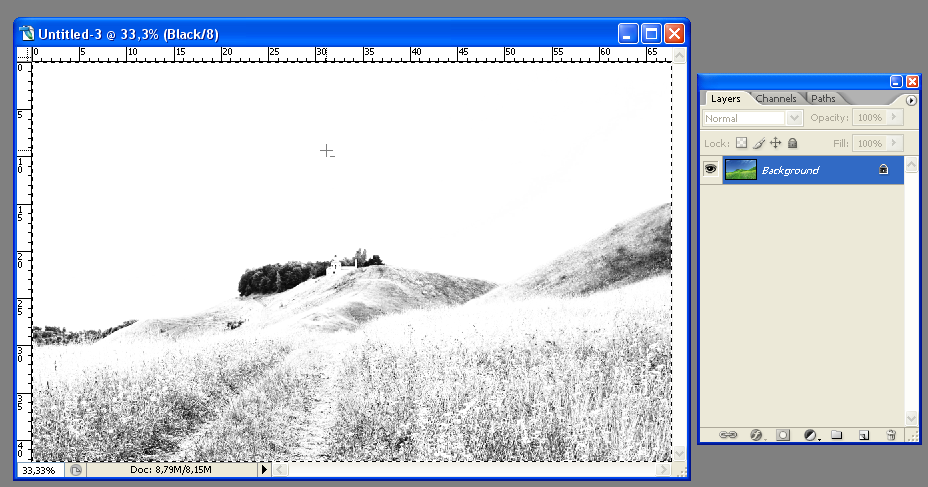
Task: Open the Layers palette flyout menu
Action: pyautogui.click(x=911, y=100)
